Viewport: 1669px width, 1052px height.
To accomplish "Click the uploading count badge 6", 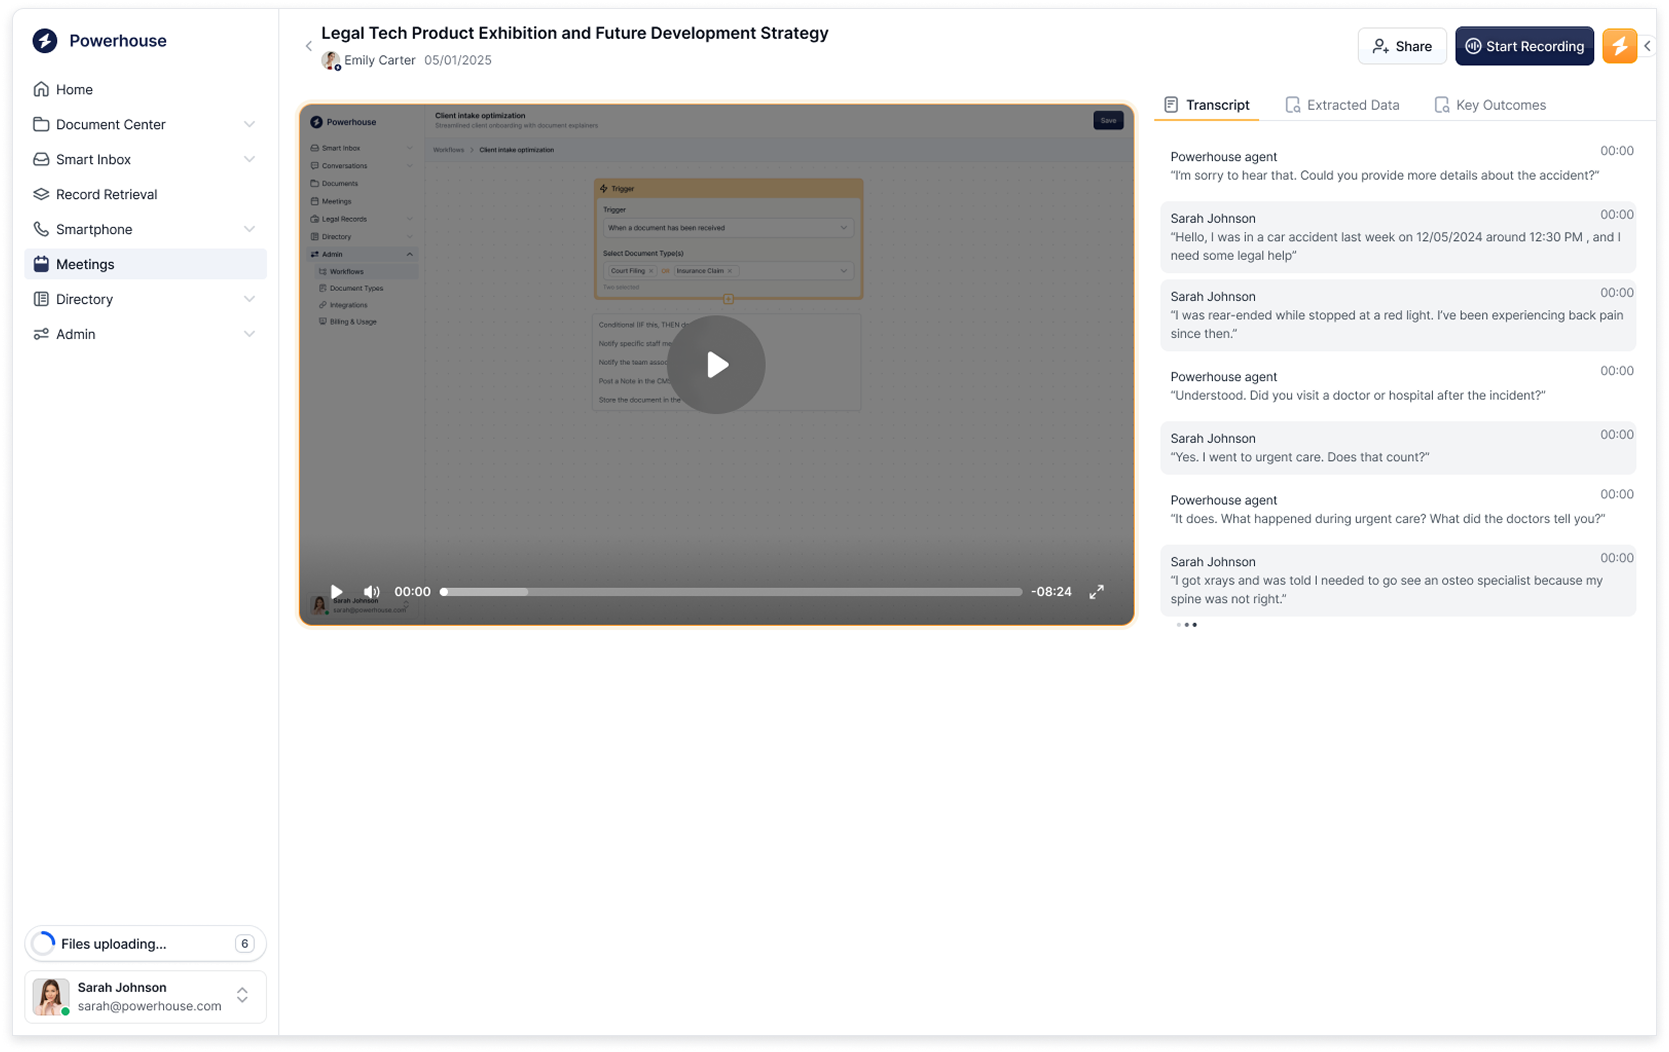I will (244, 944).
